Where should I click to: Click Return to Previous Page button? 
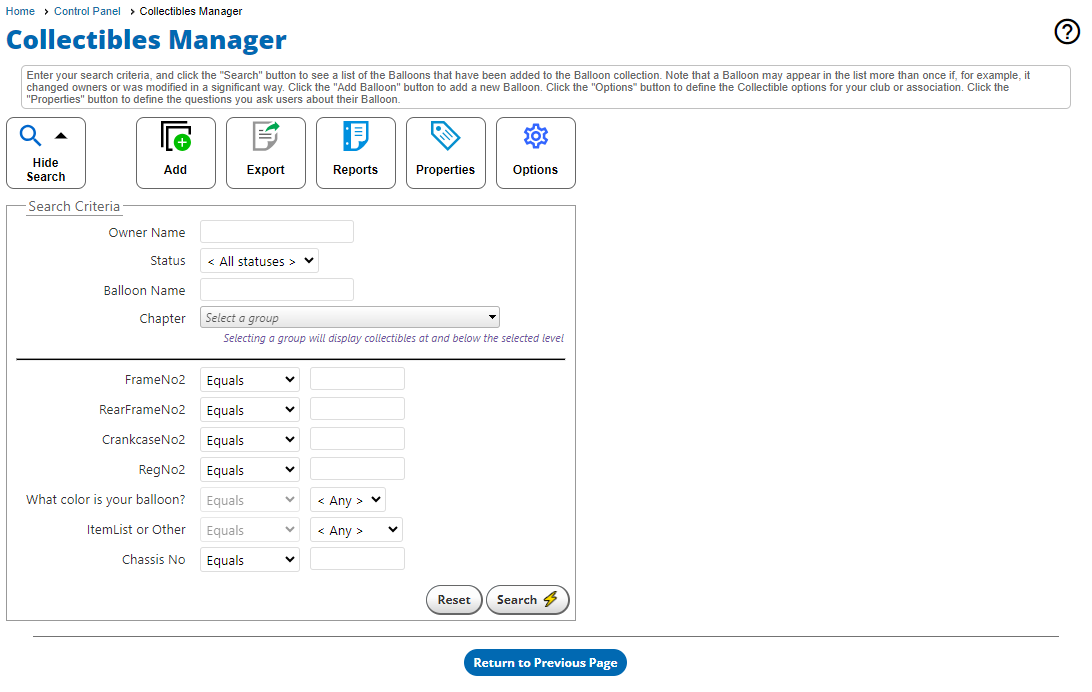[545, 663]
